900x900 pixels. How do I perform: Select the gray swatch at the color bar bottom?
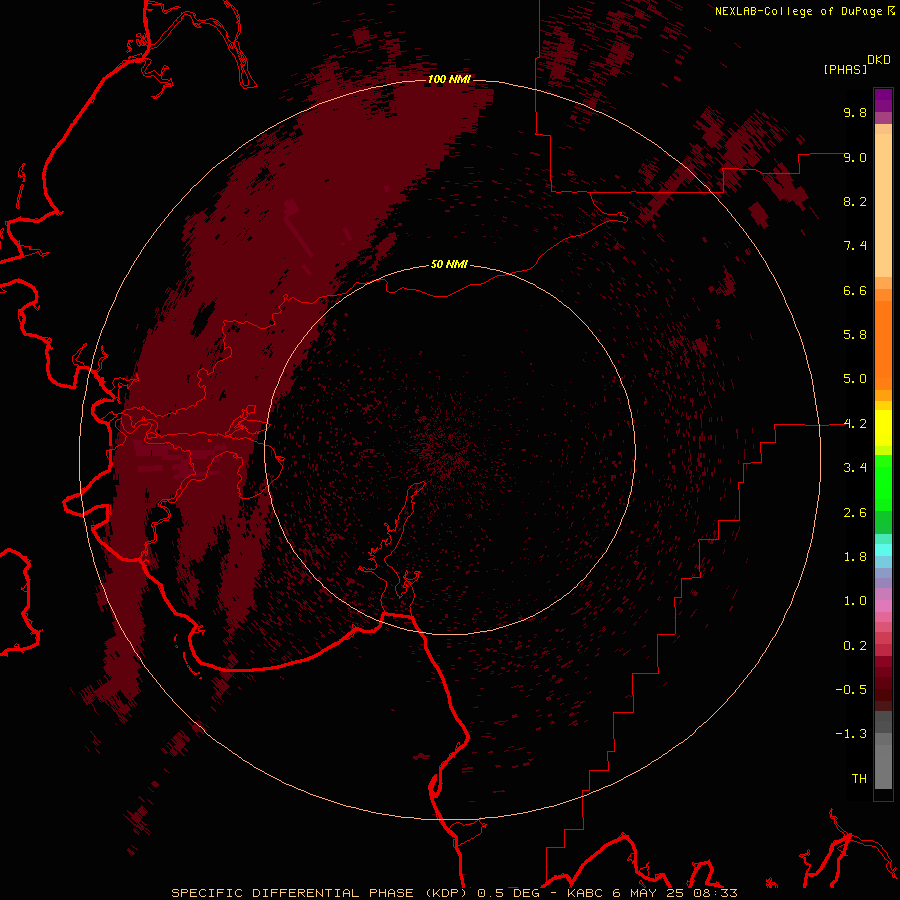coord(883,767)
